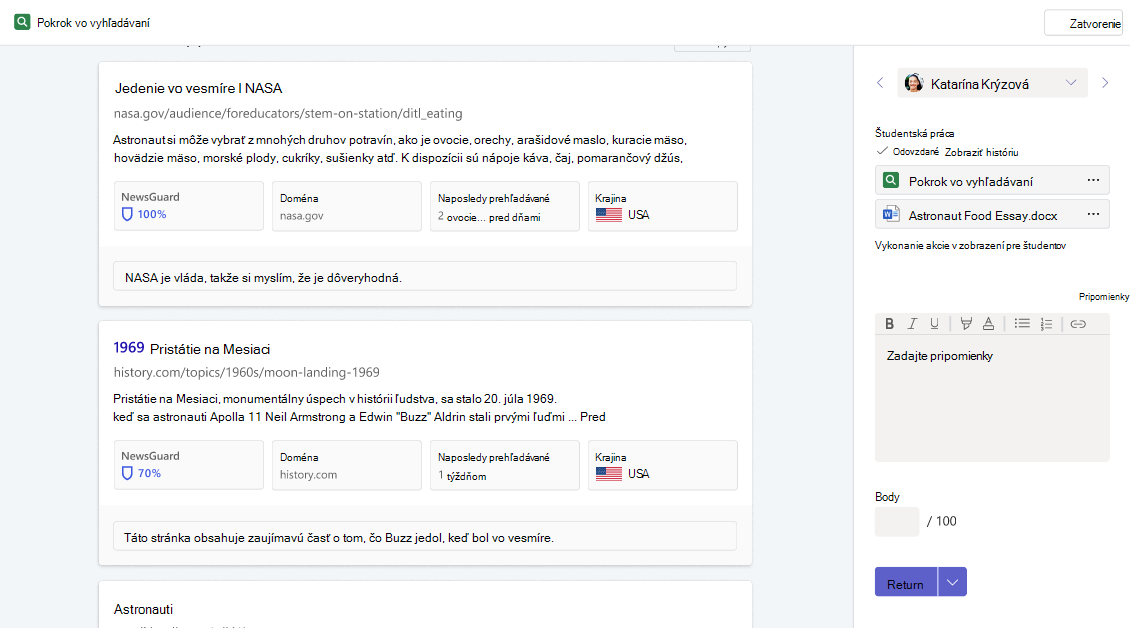Open the Zobraziť históriu link

click(982, 152)
